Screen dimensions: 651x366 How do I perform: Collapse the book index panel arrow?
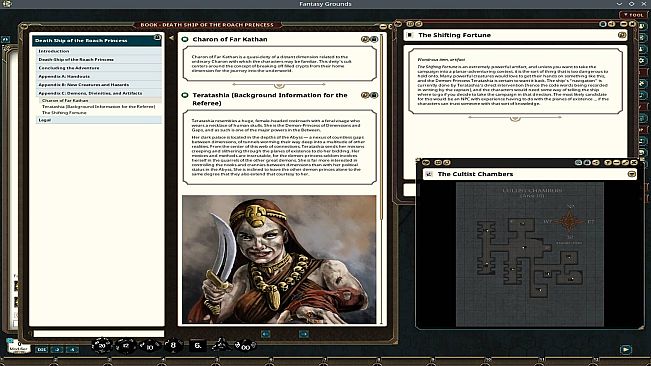[171, 38]
